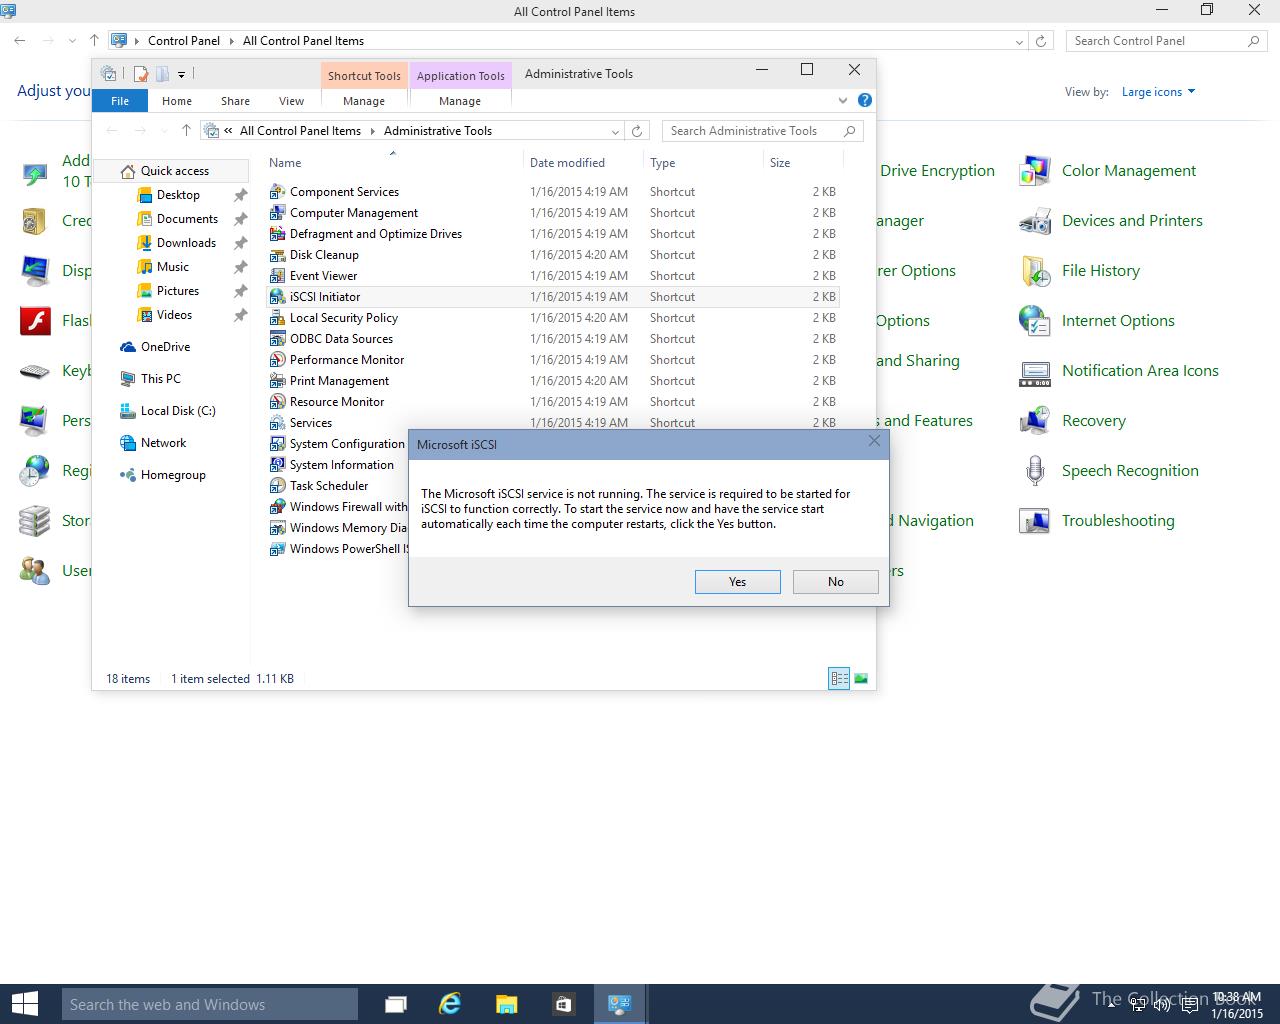Select the Services icon
This screenshot has width=1280, height=1024.
pos(278,423)
